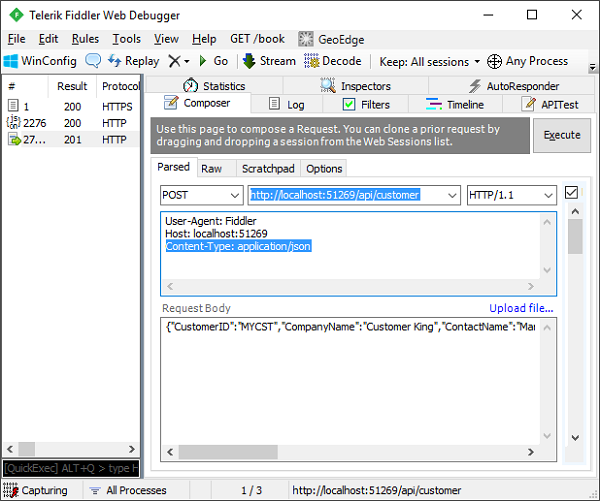Click GET /book menu item

tap(257, 39)
